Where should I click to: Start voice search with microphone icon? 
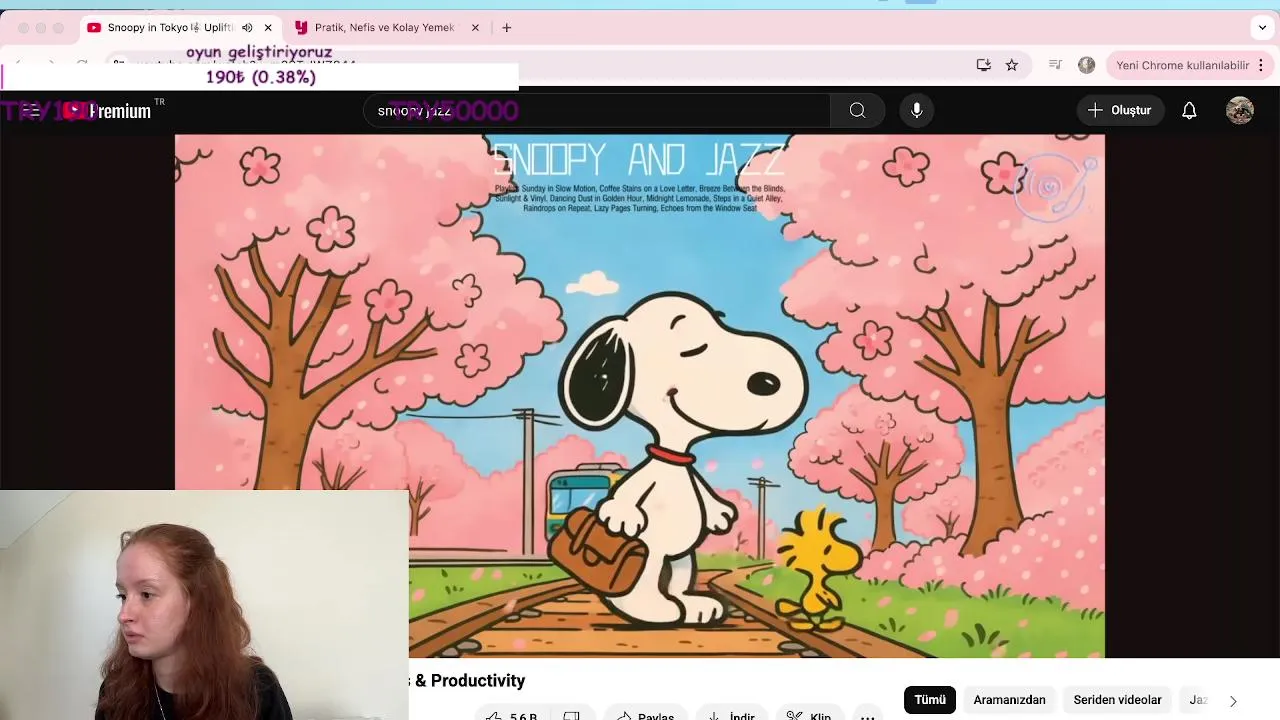pos(916,111)
